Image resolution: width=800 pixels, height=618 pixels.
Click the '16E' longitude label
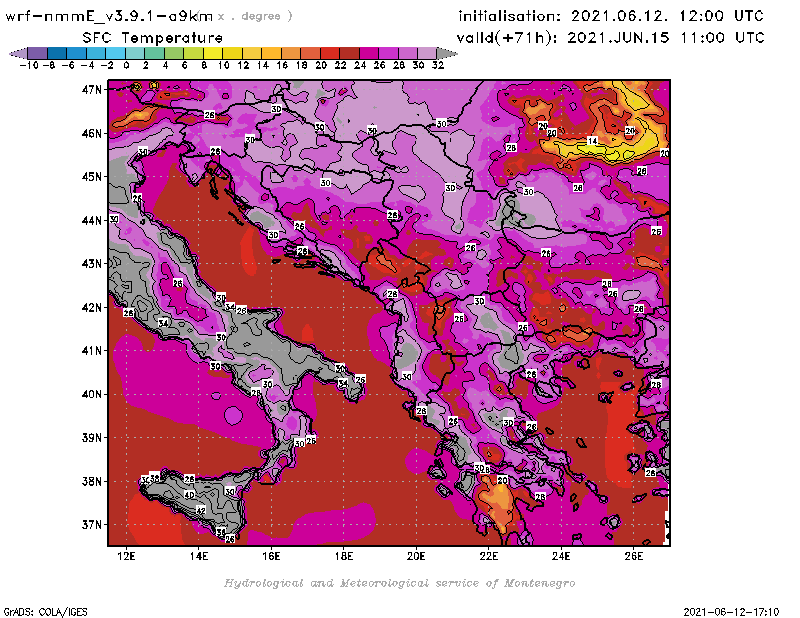[271, 556]
